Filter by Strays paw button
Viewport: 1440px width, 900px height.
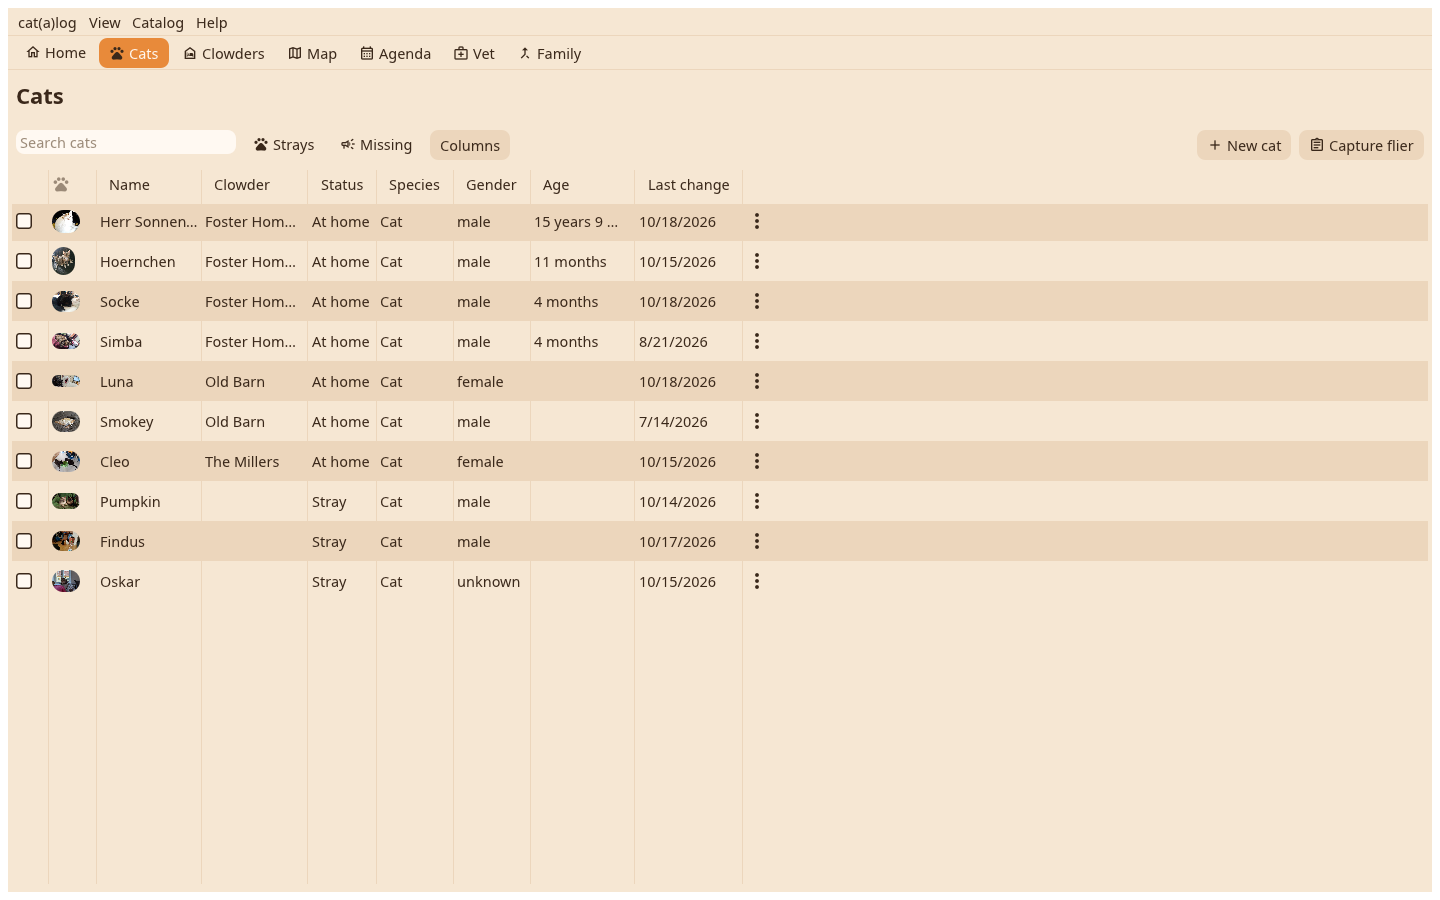(284, 145)
